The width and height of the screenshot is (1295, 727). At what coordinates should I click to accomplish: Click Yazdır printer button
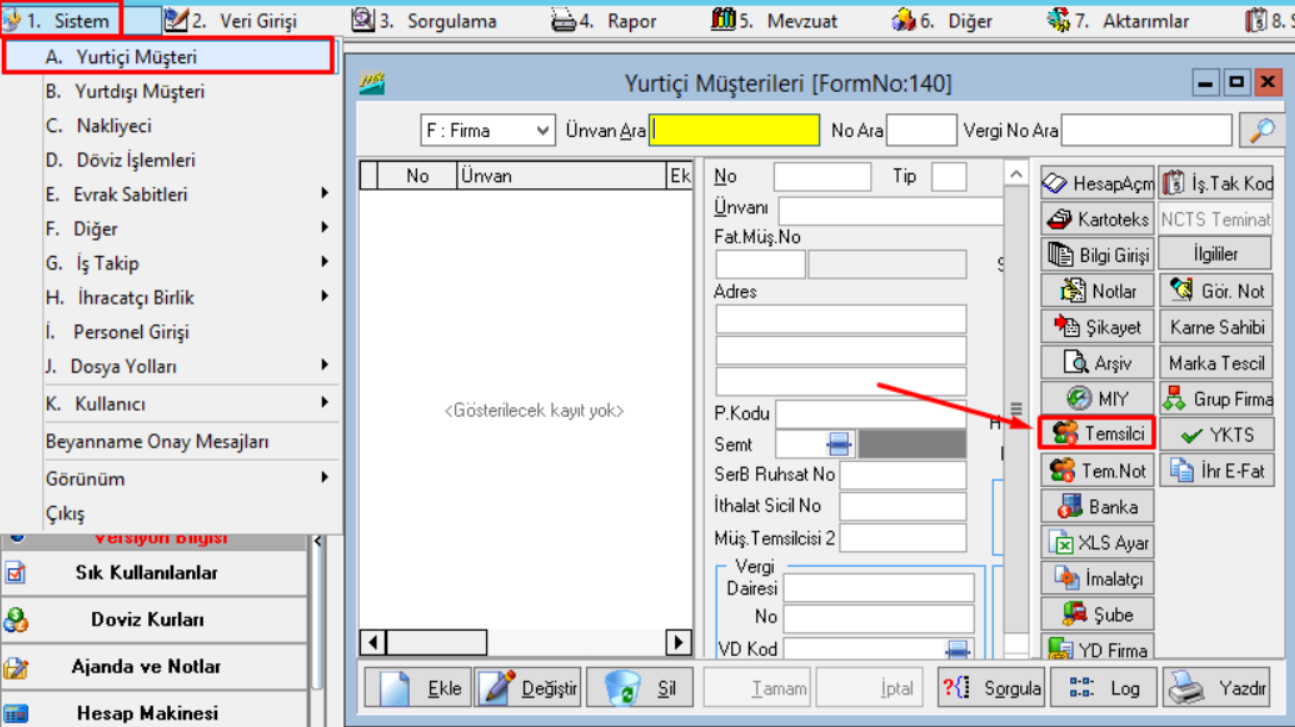tap(1216, 688)
